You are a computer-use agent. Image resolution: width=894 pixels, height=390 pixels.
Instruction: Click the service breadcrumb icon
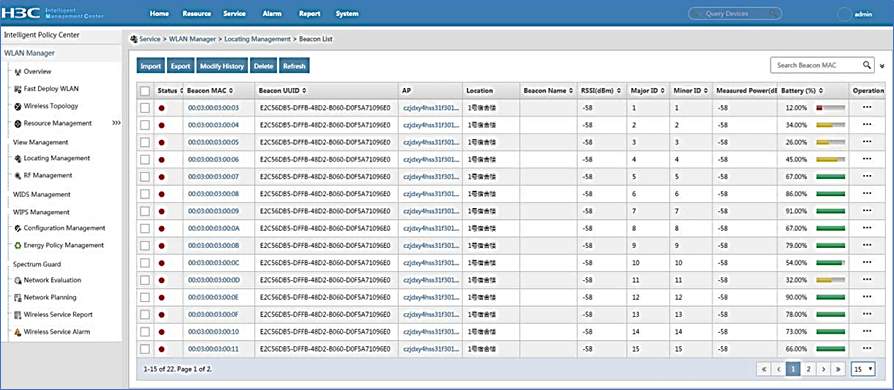pyautogui.click(x=134, y=39)
